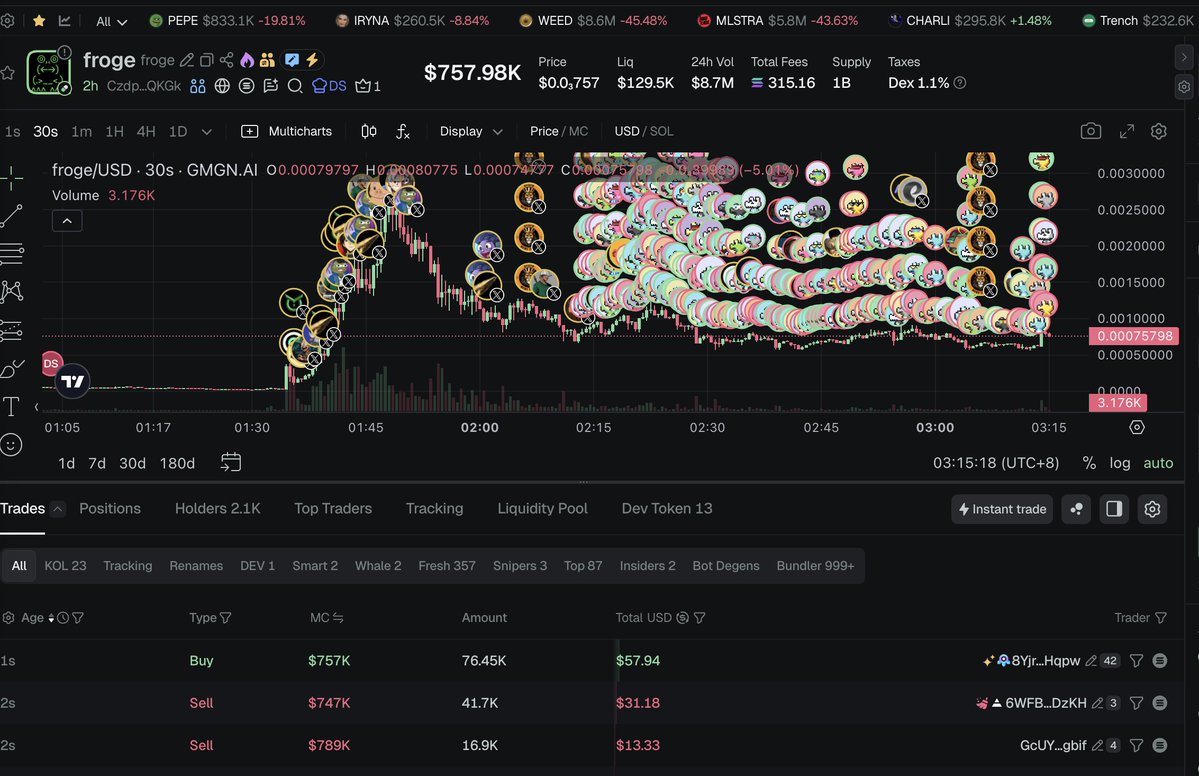The height and width of the screenshot is (776, 1199).
Task: Toggle percent scale on price axis
Action: click(x=1089, y=463)
